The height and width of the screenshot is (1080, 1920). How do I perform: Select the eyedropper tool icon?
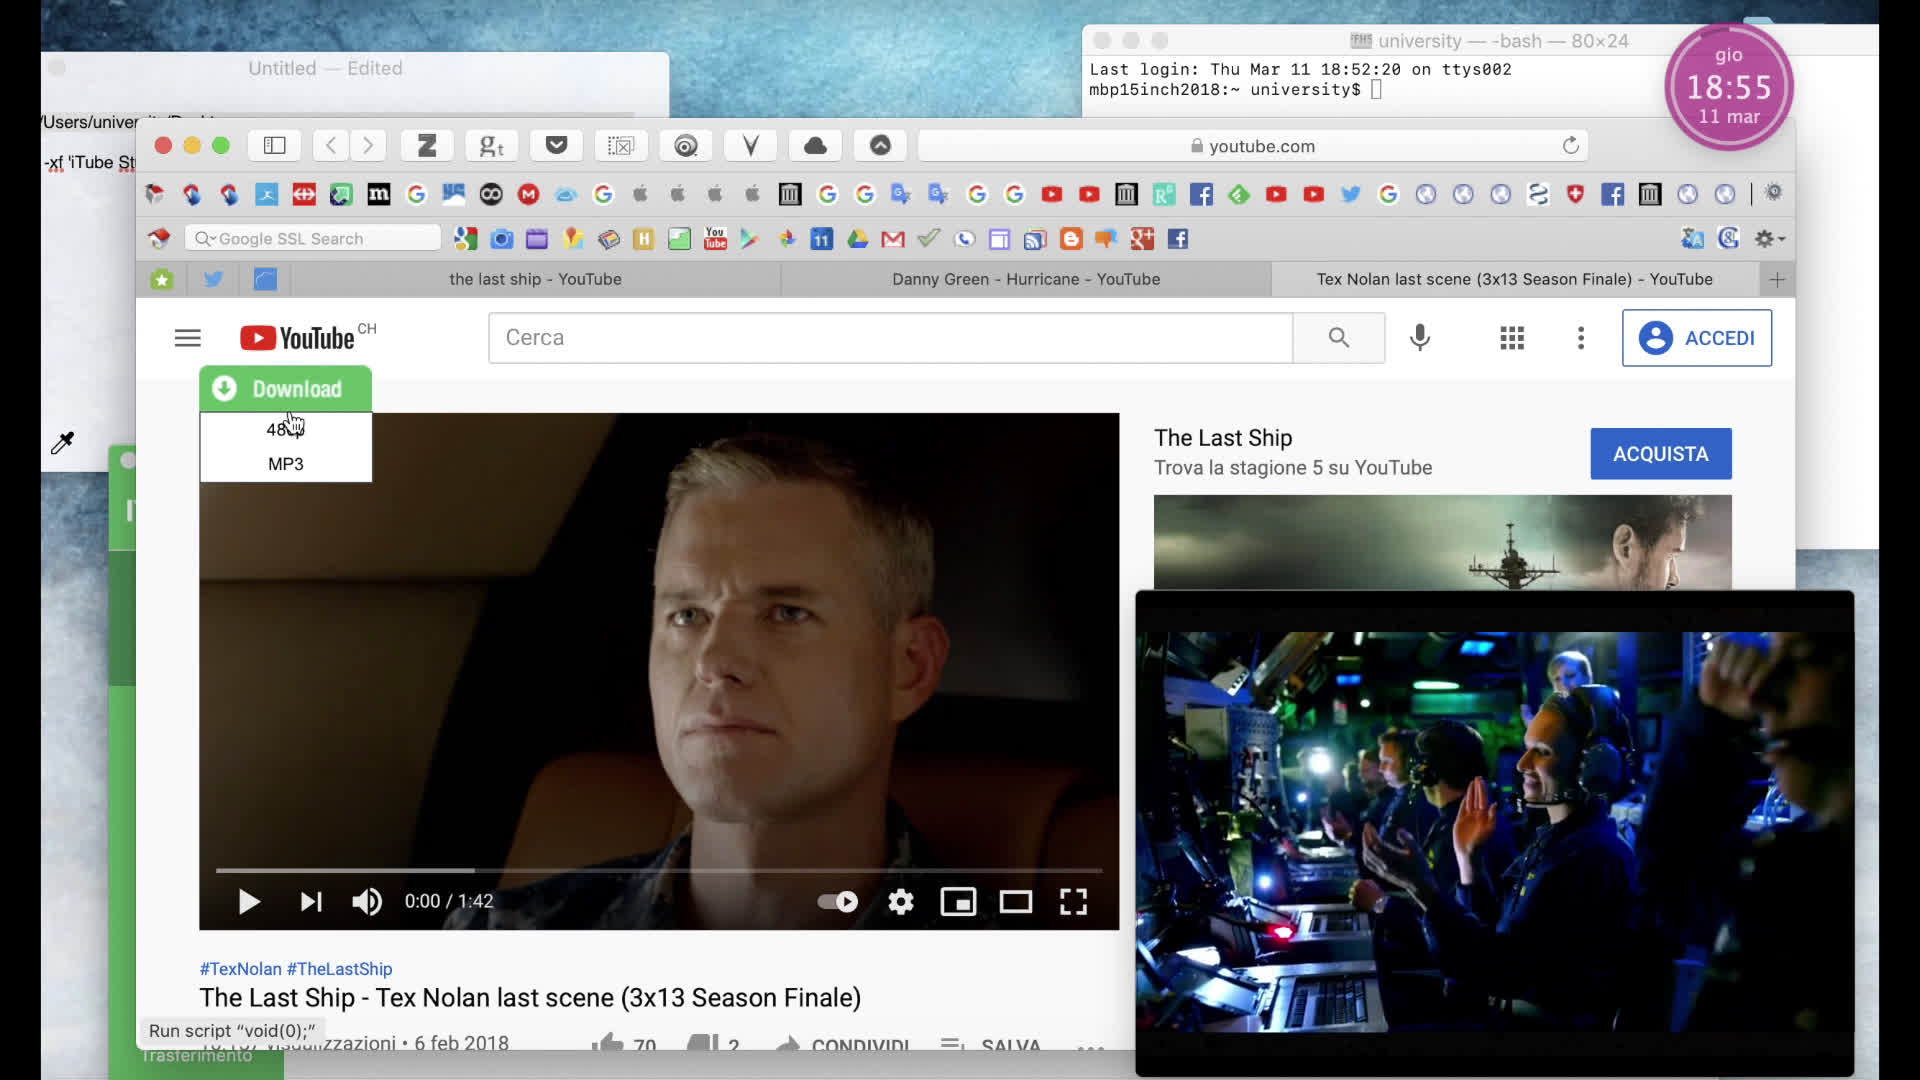(63, 443)
